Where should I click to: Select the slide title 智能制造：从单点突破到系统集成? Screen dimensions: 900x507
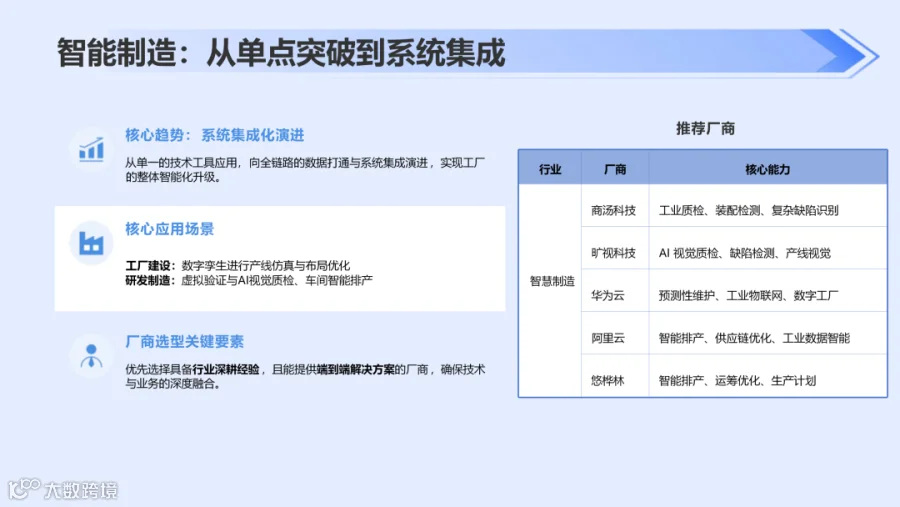click(x=281, y=53)
